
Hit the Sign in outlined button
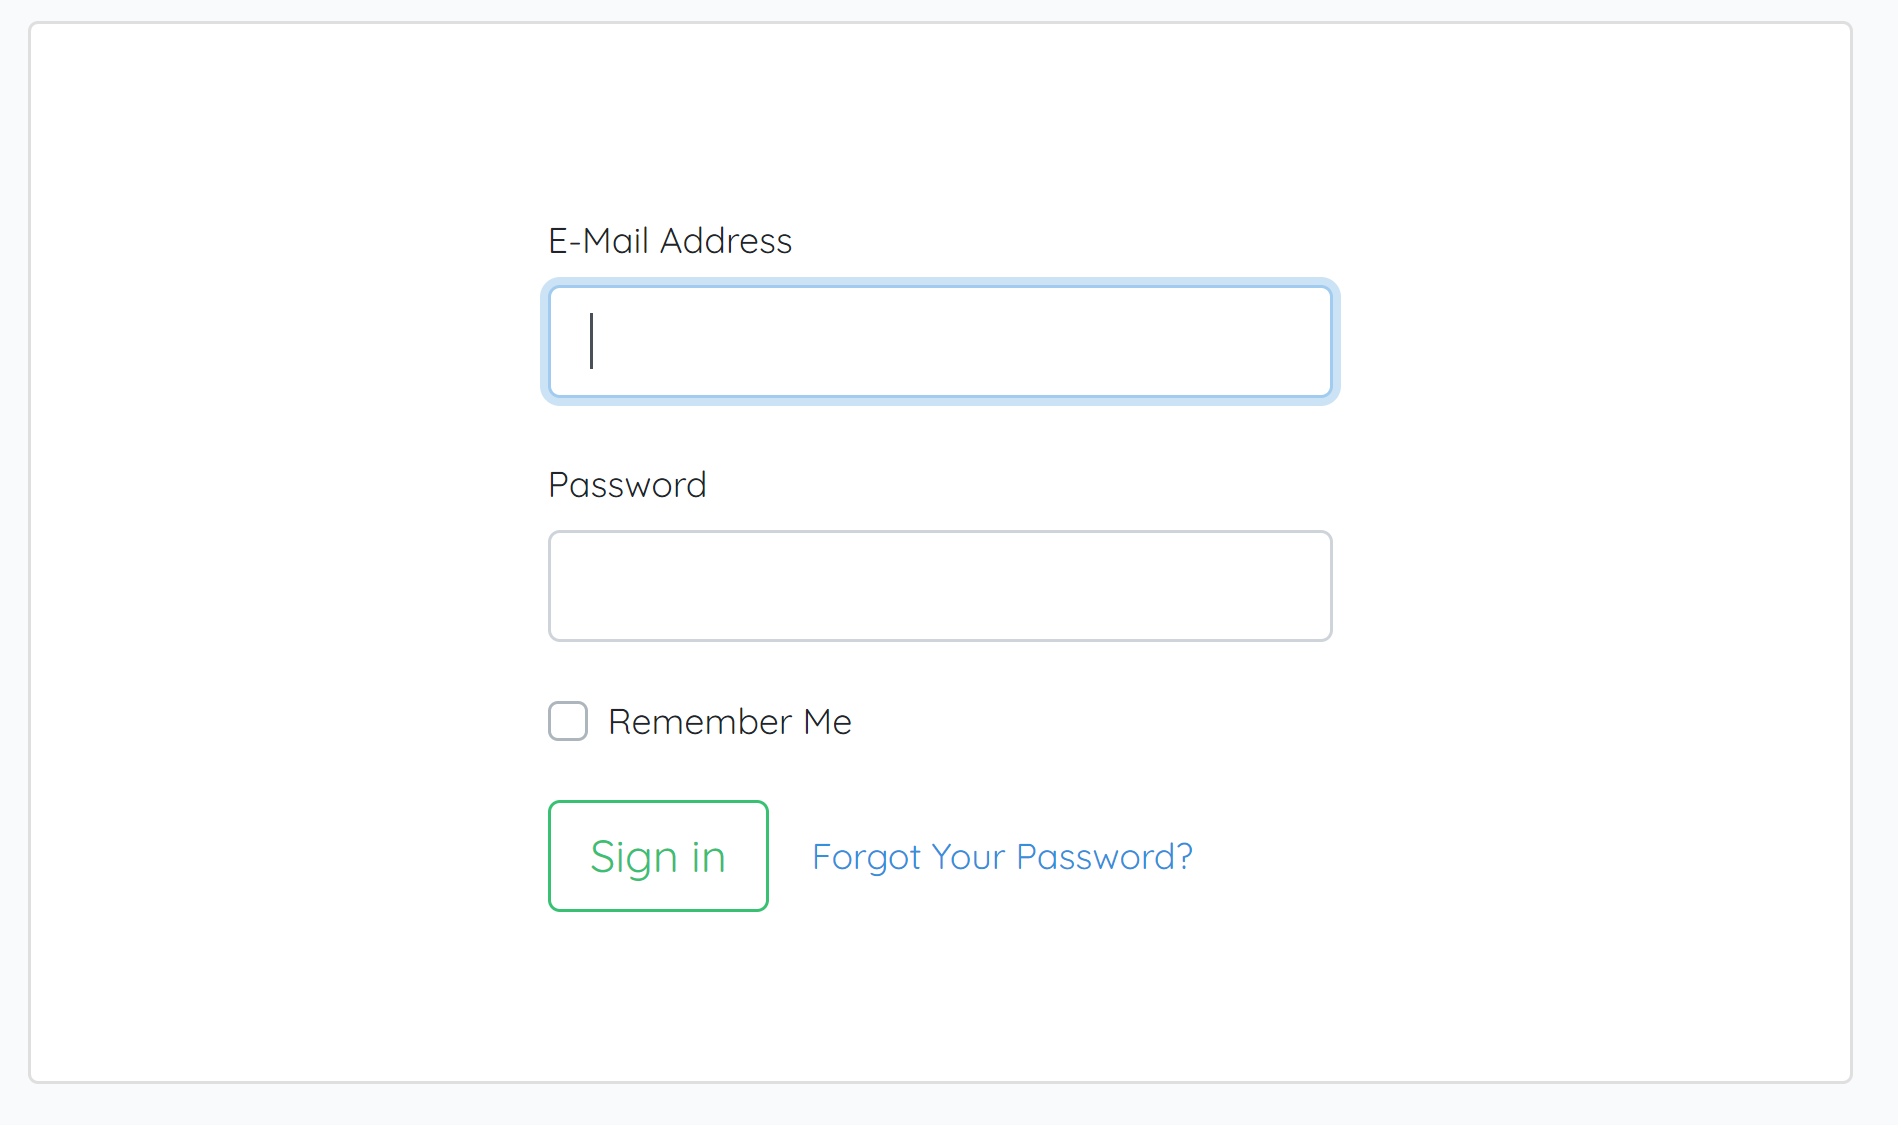[x=658, y=856]
